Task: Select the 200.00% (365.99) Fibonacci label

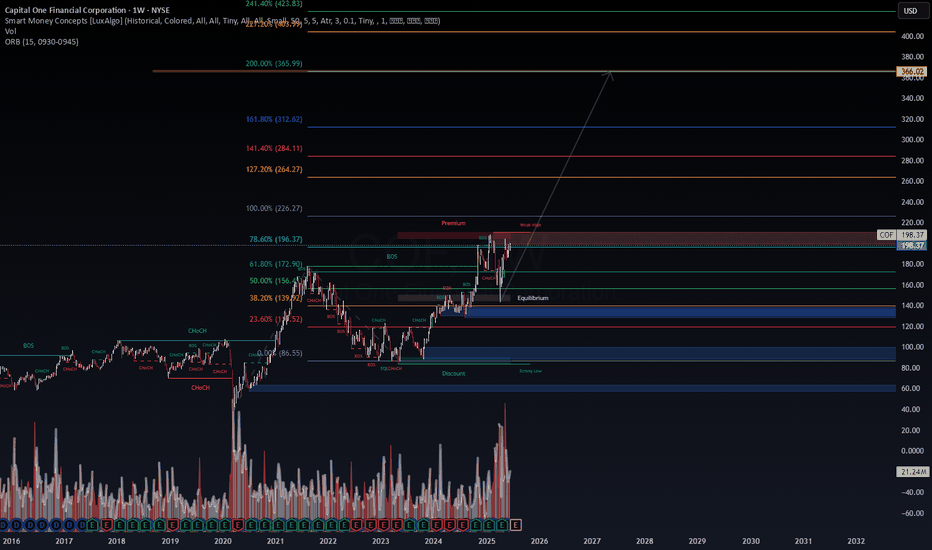Action: click(x=274, y=64)
